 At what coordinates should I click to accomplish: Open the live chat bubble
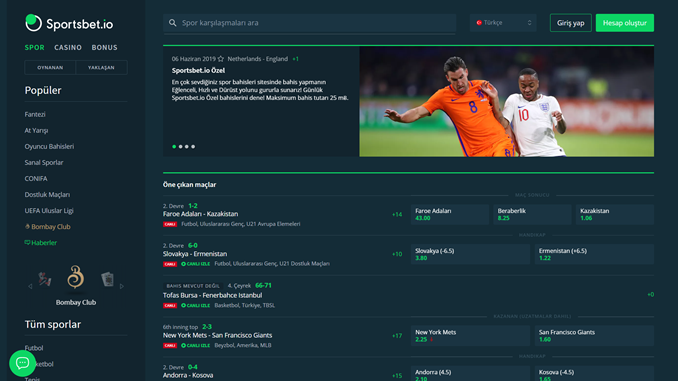[x=22, y=363]
